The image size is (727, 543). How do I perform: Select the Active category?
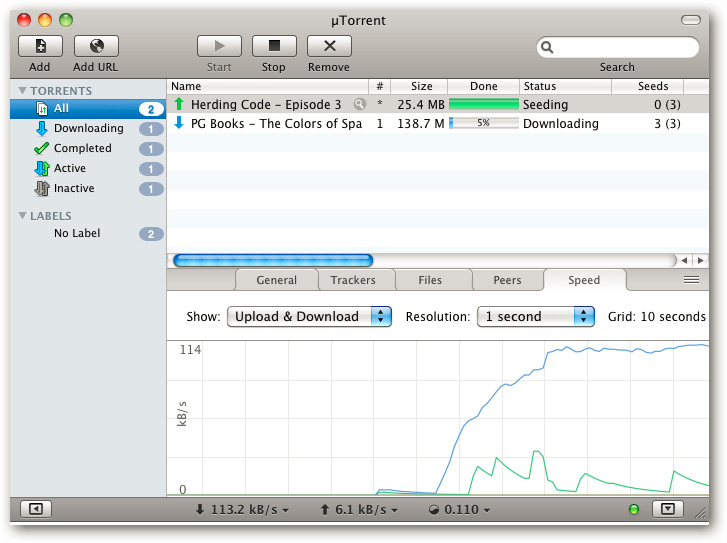(88, 168)
